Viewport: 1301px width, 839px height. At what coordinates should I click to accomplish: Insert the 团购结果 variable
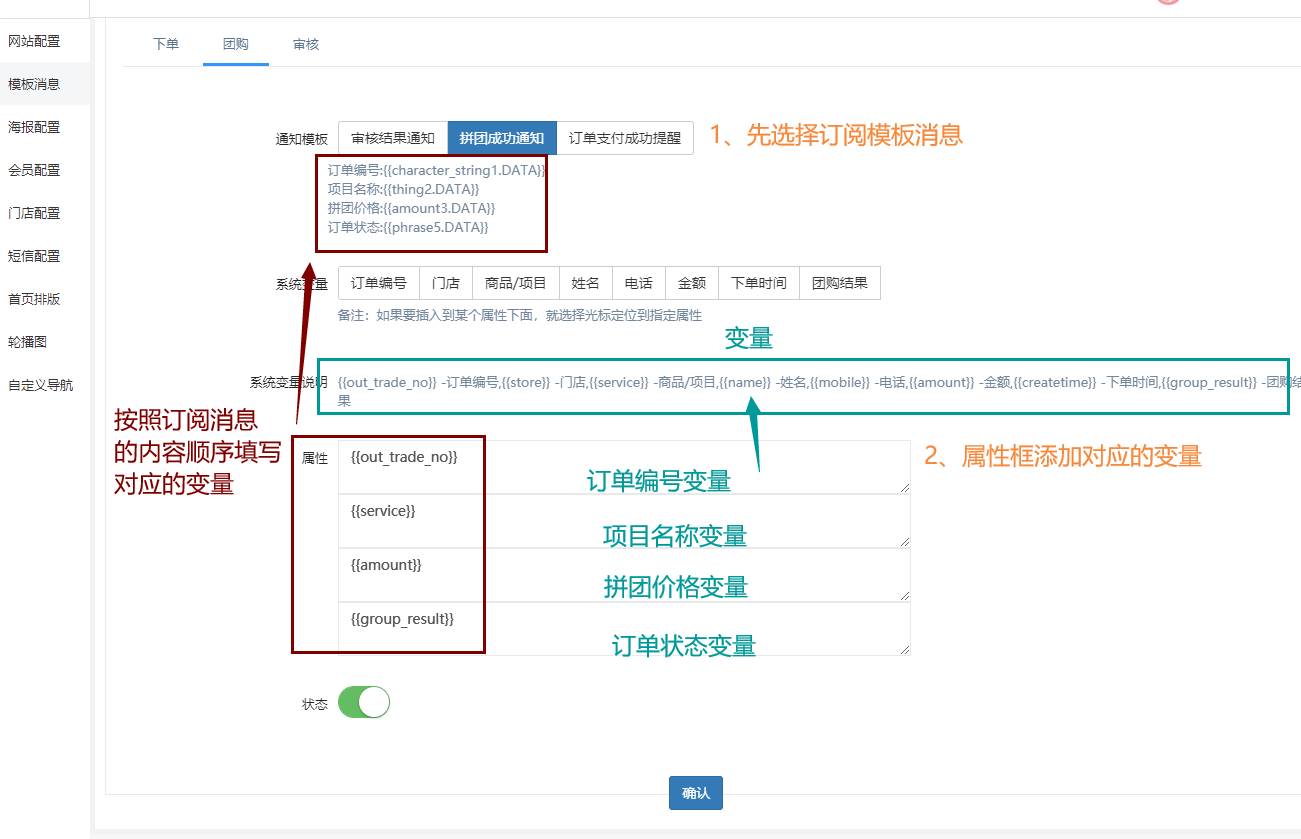pyautogui.click(x=840, y=283)
